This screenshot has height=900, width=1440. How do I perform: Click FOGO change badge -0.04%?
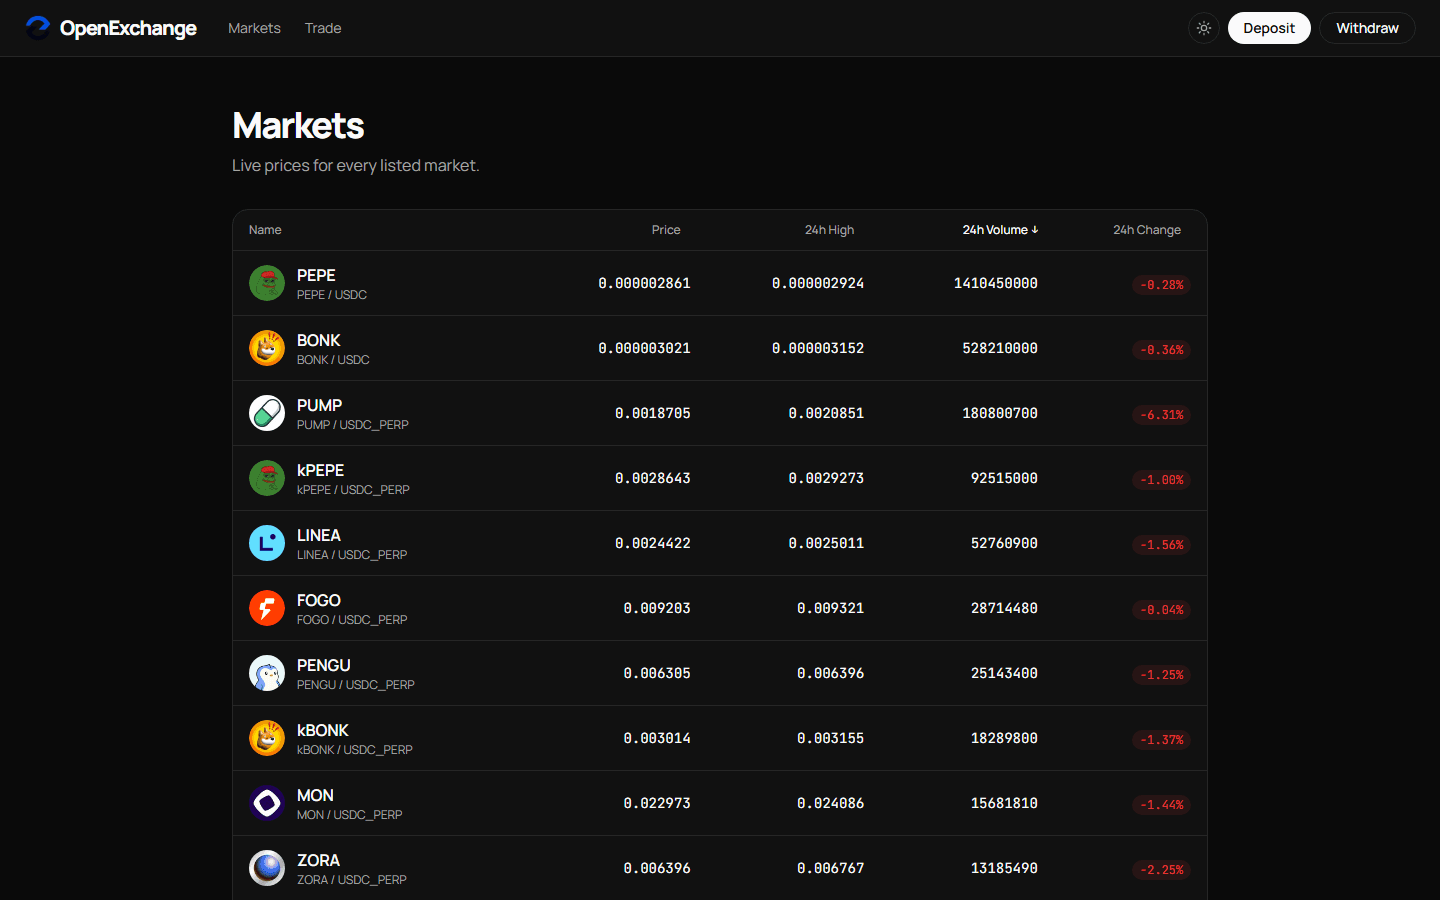point(1161,610)
